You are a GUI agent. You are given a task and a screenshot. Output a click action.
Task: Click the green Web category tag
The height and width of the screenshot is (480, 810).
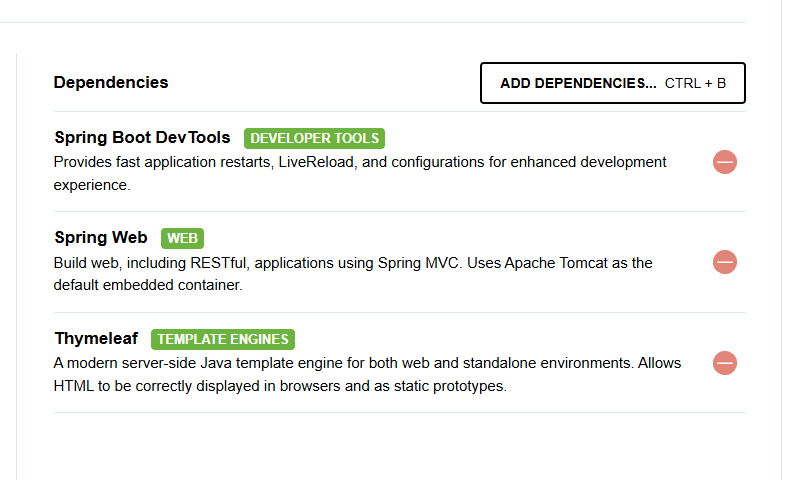[x=182, y=238]
